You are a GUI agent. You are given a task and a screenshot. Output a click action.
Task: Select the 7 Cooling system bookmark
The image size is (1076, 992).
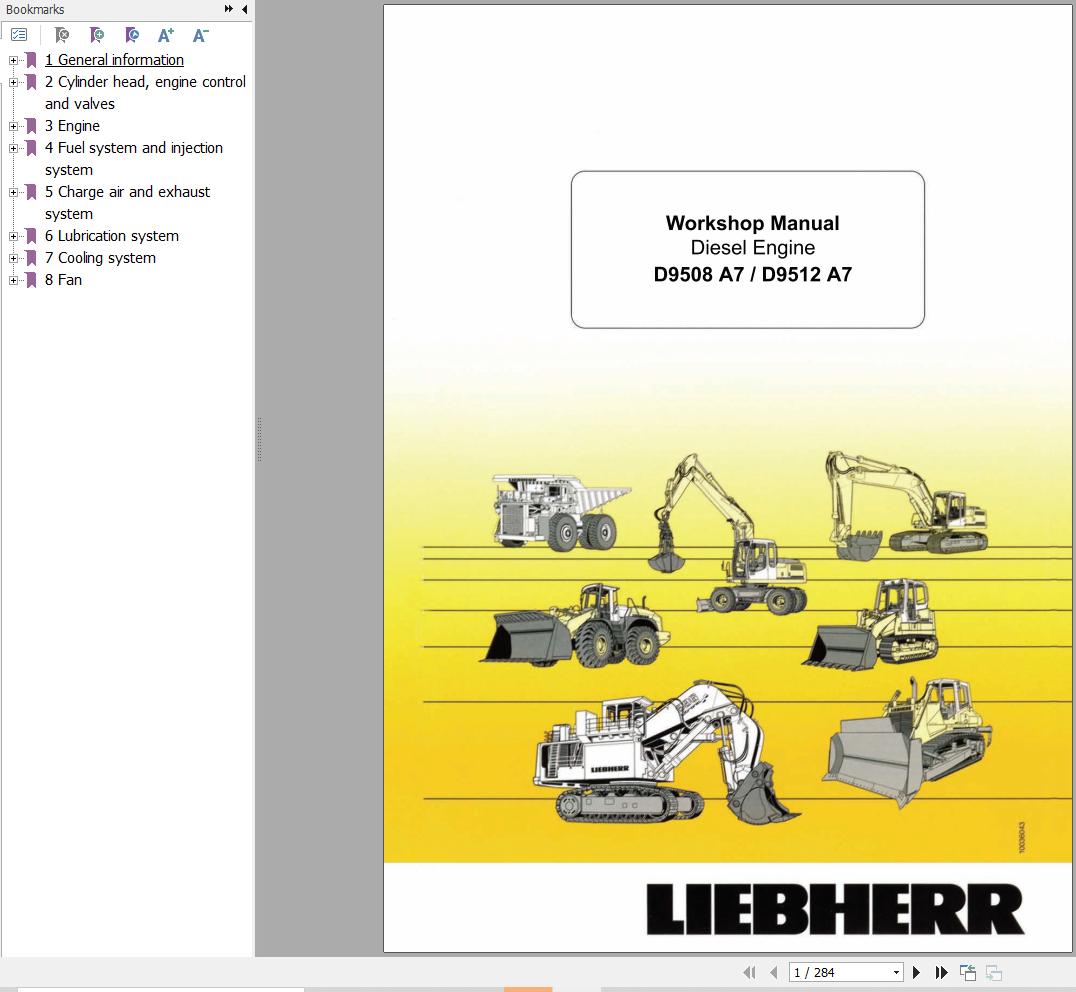pos(100,257)
